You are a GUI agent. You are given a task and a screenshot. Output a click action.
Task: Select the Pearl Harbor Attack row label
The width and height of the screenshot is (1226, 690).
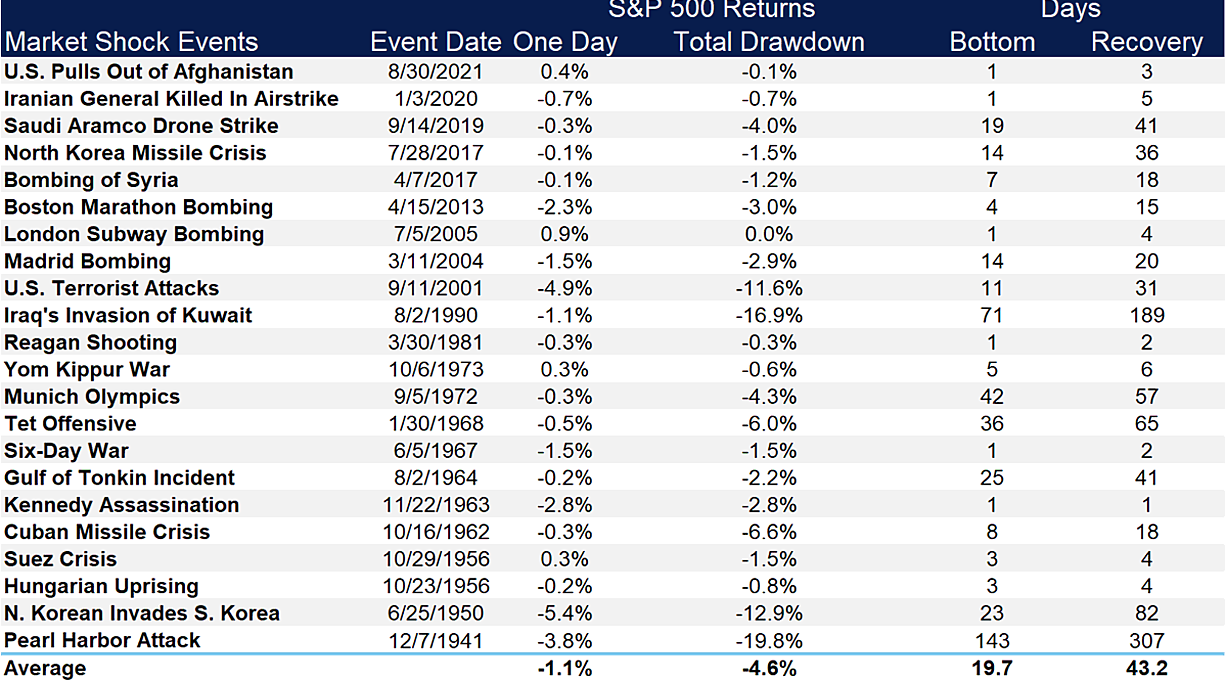point(102,640)
